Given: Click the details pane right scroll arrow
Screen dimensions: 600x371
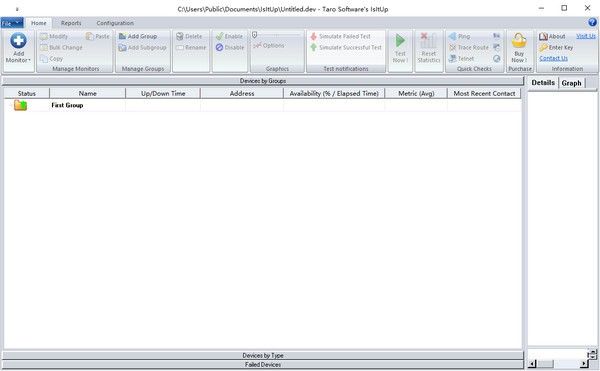Looking at the screenshot, I should coord(584,363).
